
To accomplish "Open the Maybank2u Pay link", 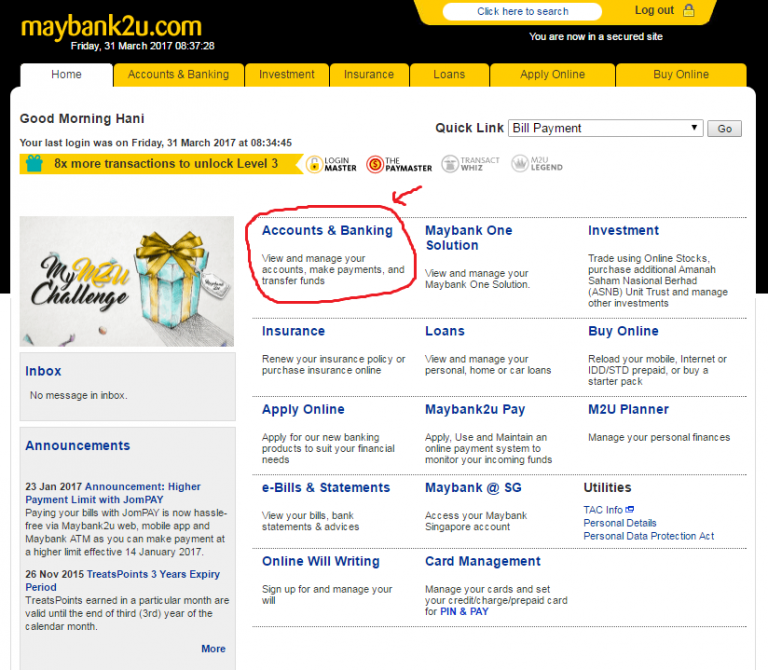I will (x=475, y=410).
